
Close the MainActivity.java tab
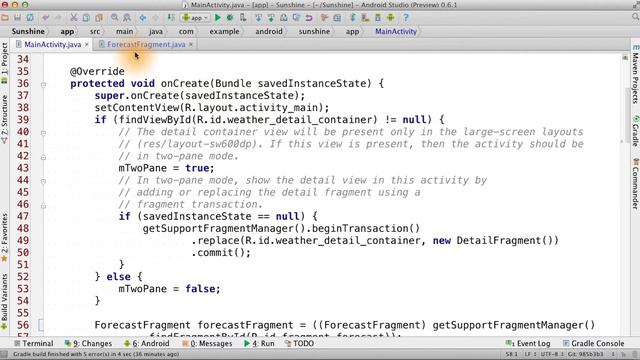[87, 44]
